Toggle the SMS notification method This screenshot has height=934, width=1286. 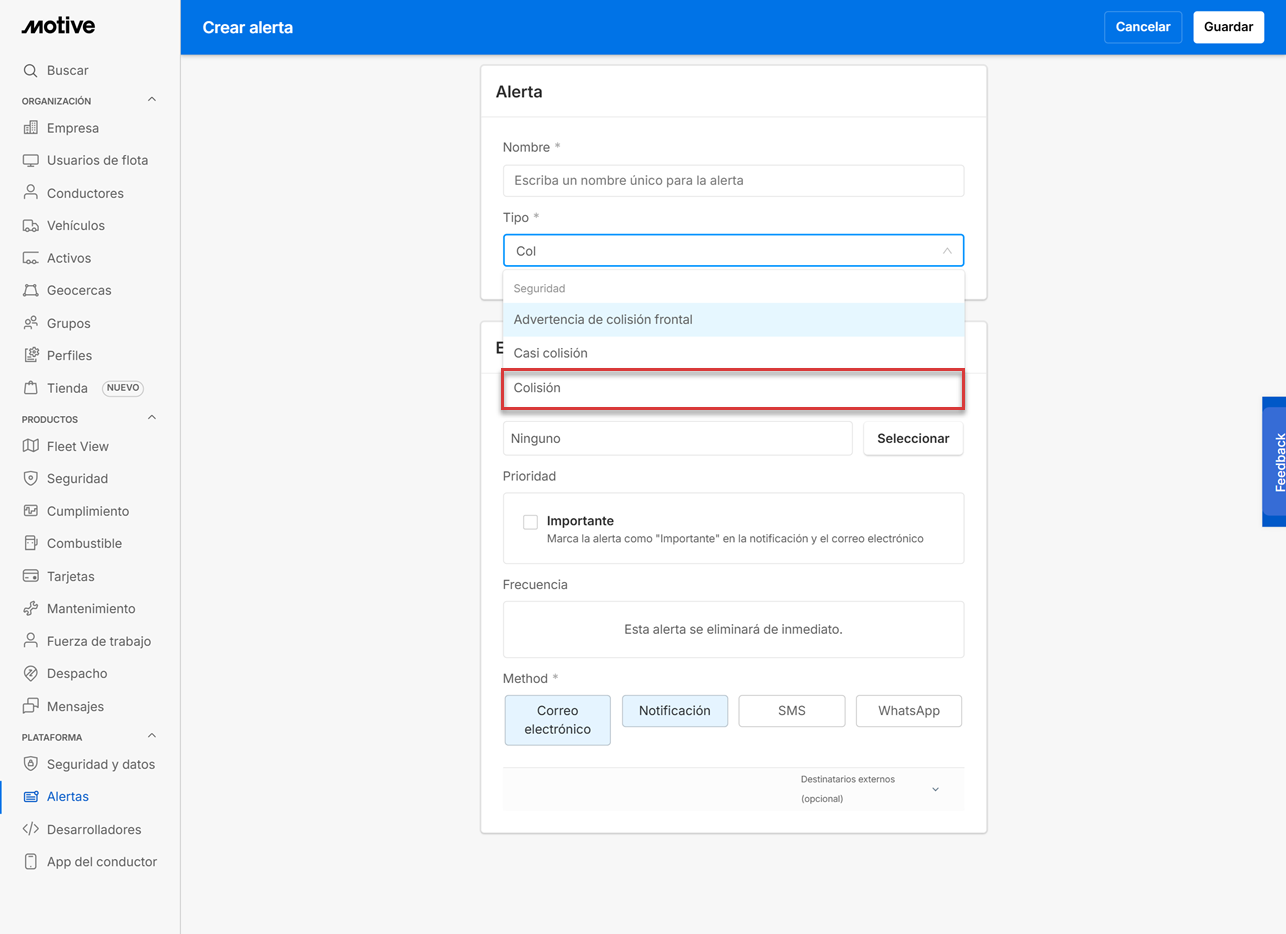click(x=791, y=711)
